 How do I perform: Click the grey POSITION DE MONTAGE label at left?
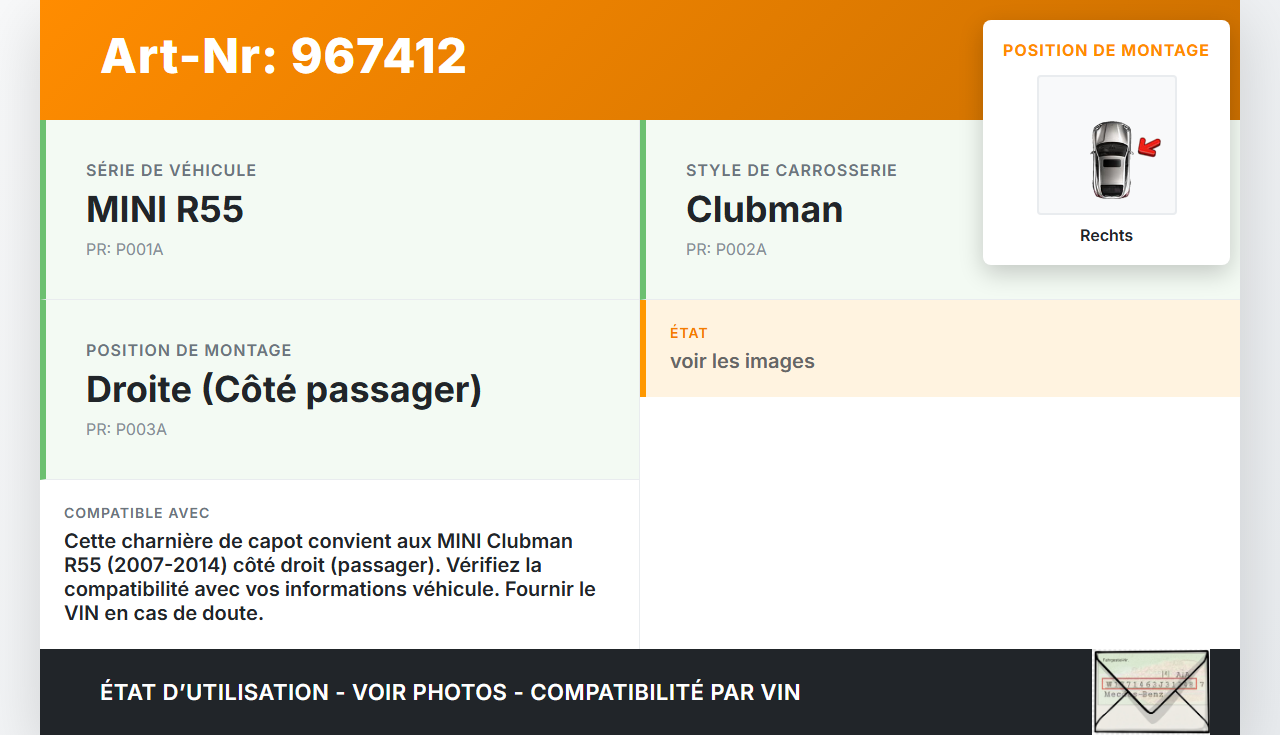tap(189, 350)
